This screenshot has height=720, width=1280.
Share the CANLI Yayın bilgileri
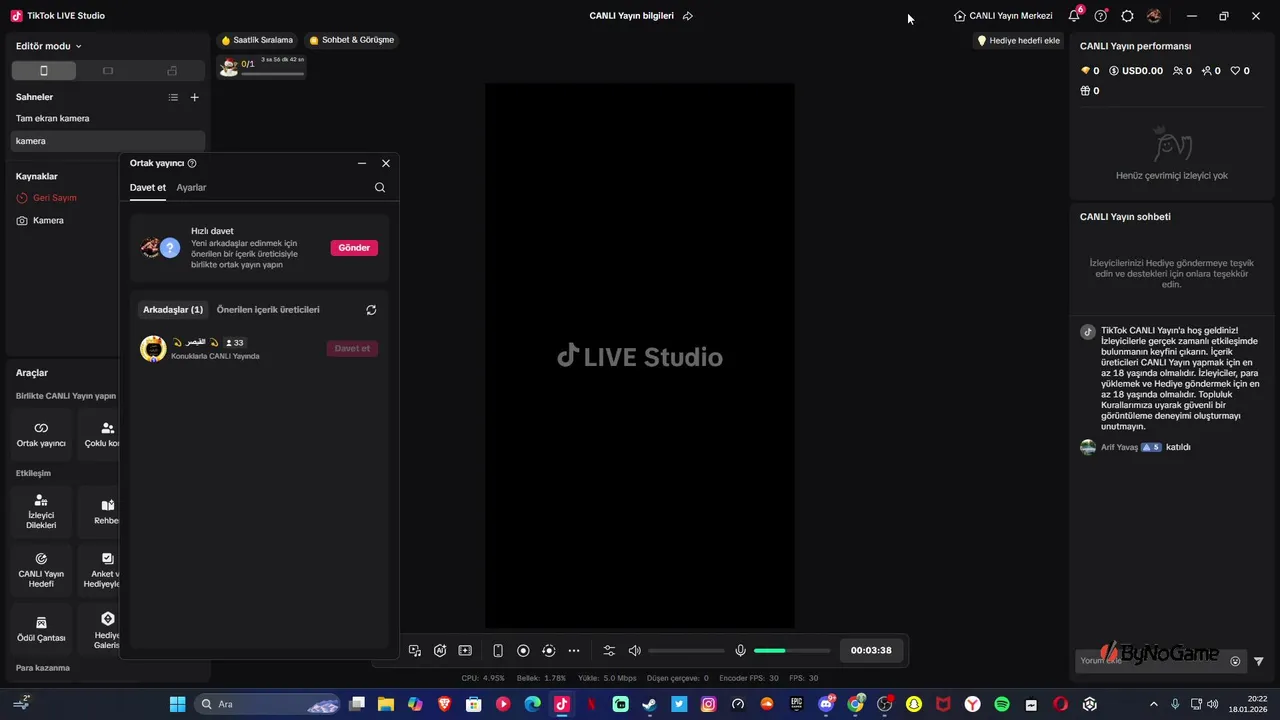[x=688, y=16]
